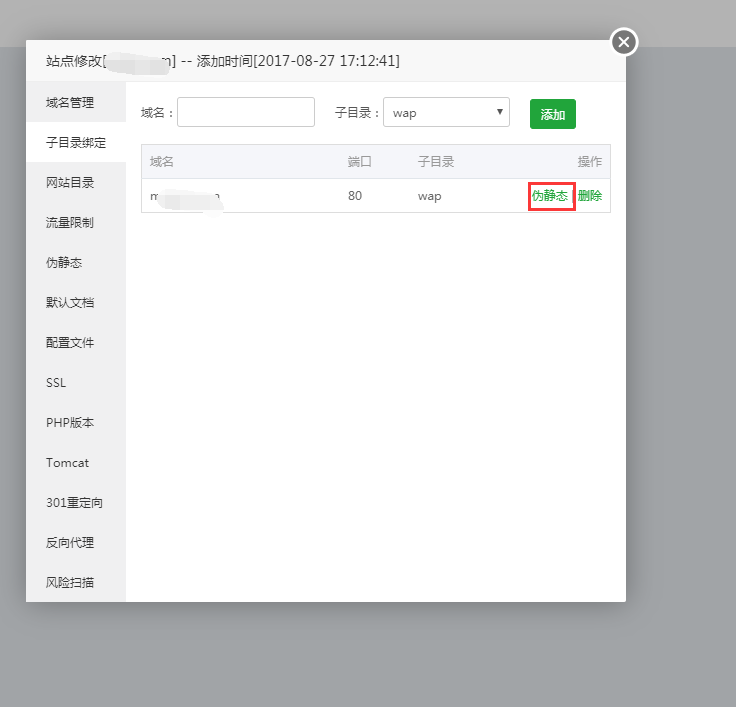Image resolution: width=736 pixels, height=707 pixels.
Task: Close the site modification dialog
Action: coord(624,42)
